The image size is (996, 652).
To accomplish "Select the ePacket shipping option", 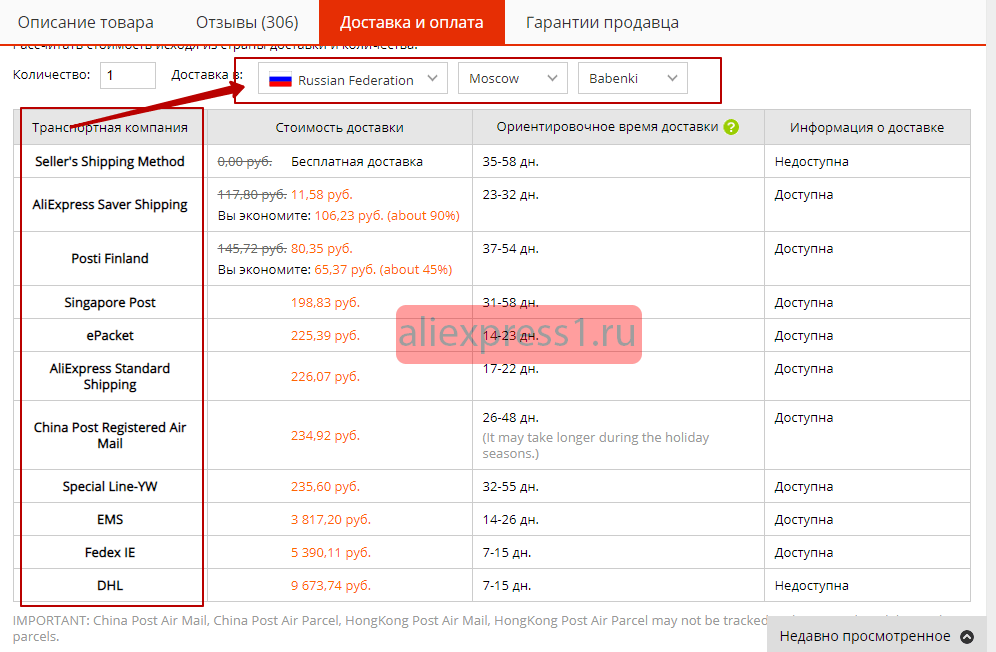I will [x=110, y=336].
